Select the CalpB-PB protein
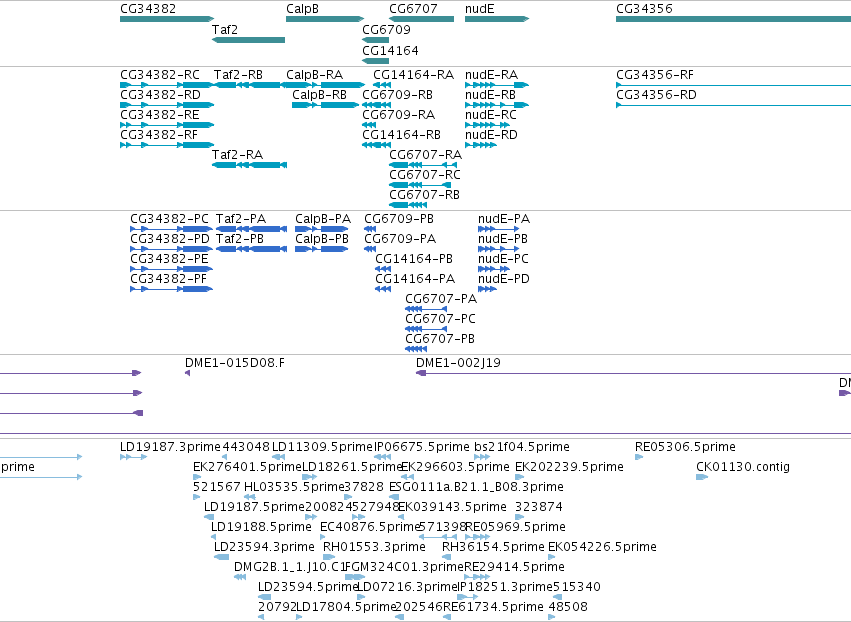The width and height of the screenshot is (851, 622). 322,249
